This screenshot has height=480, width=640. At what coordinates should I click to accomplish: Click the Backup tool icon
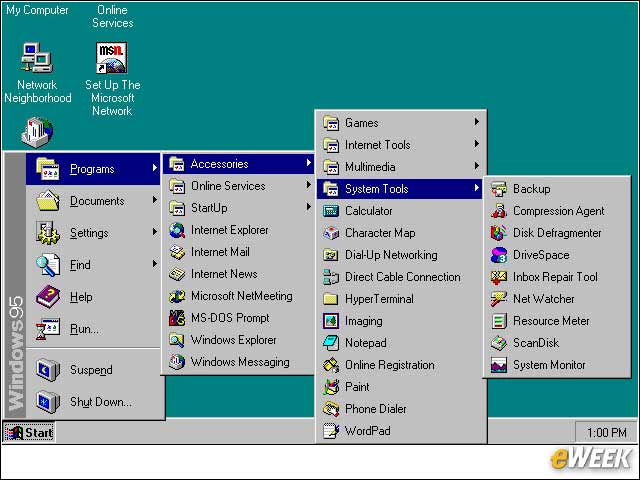pyautogui.click(x=499, y=189)
